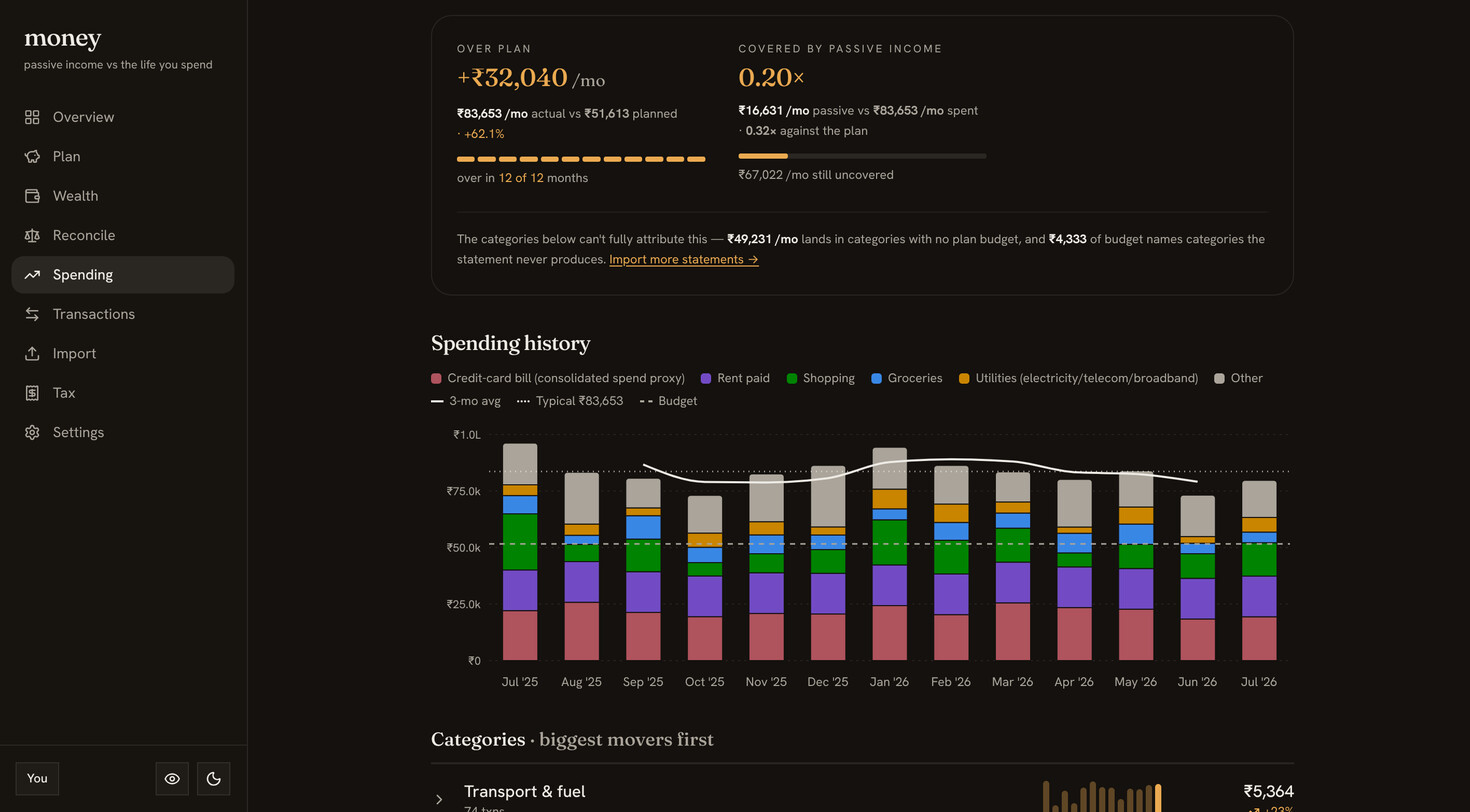Click the Transport & fuel sparkline chart
This screenshot has width=1470, height=812.
pos(1102,797)
